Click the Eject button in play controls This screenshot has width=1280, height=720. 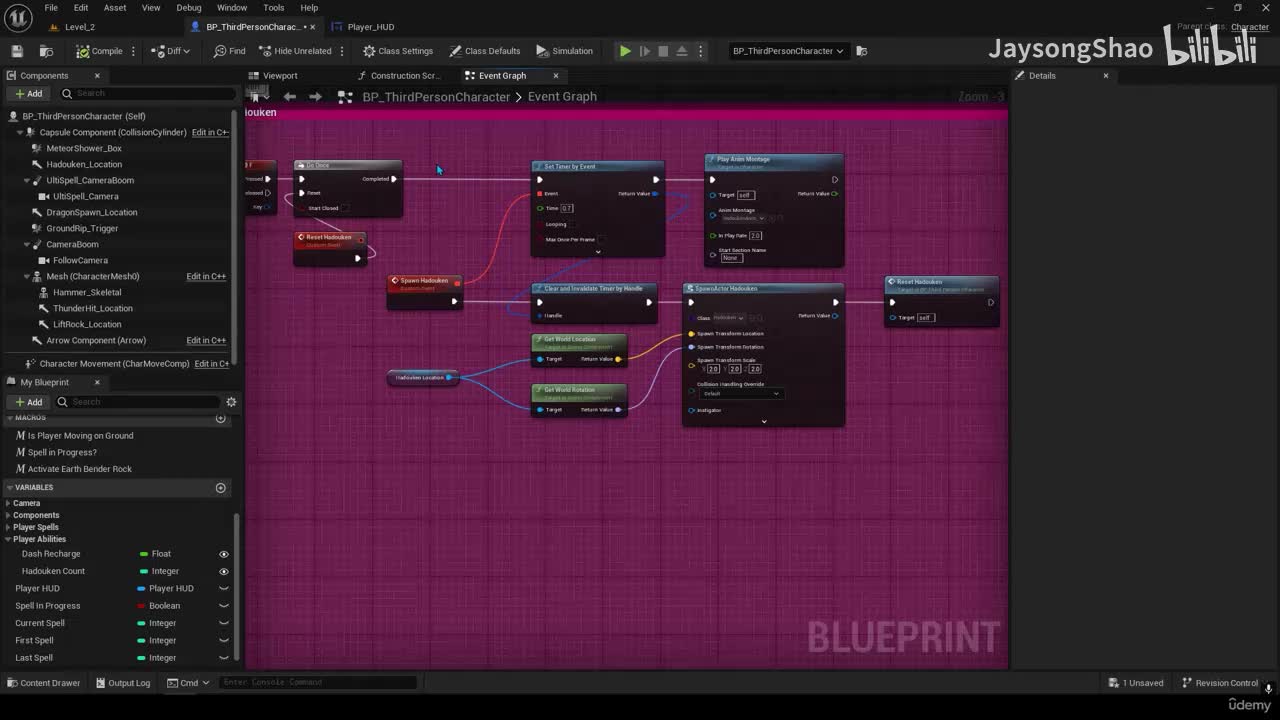click(x=682, y=51)
